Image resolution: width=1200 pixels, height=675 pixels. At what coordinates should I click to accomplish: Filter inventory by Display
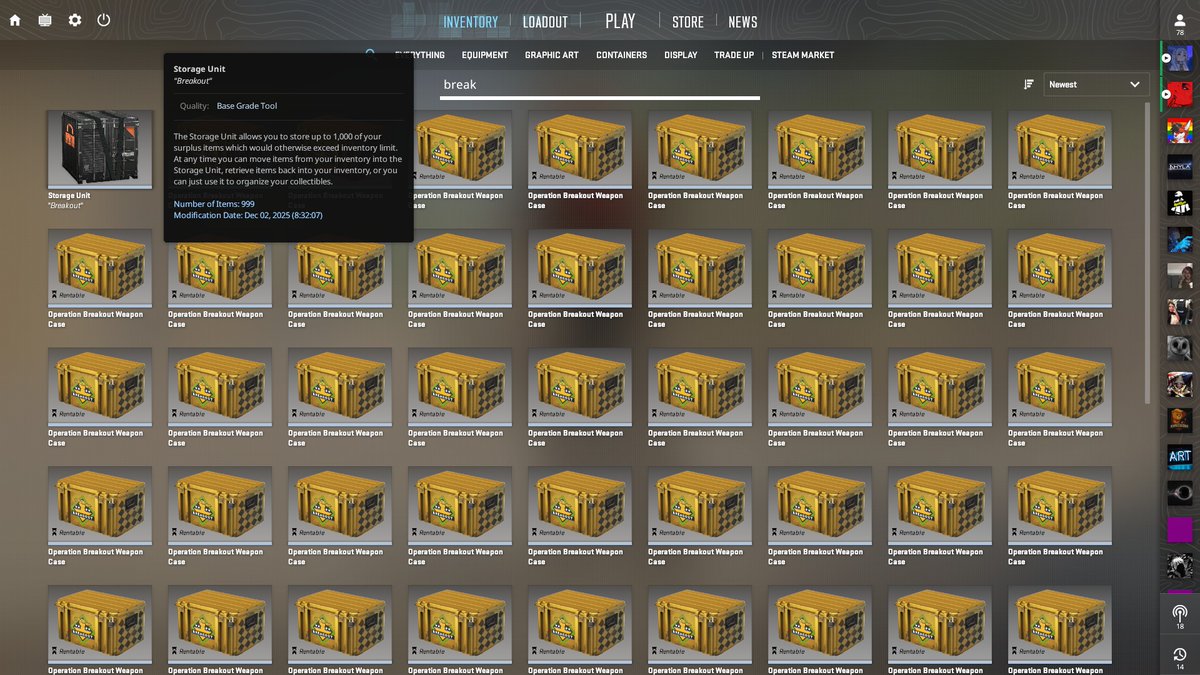point(681,55)
